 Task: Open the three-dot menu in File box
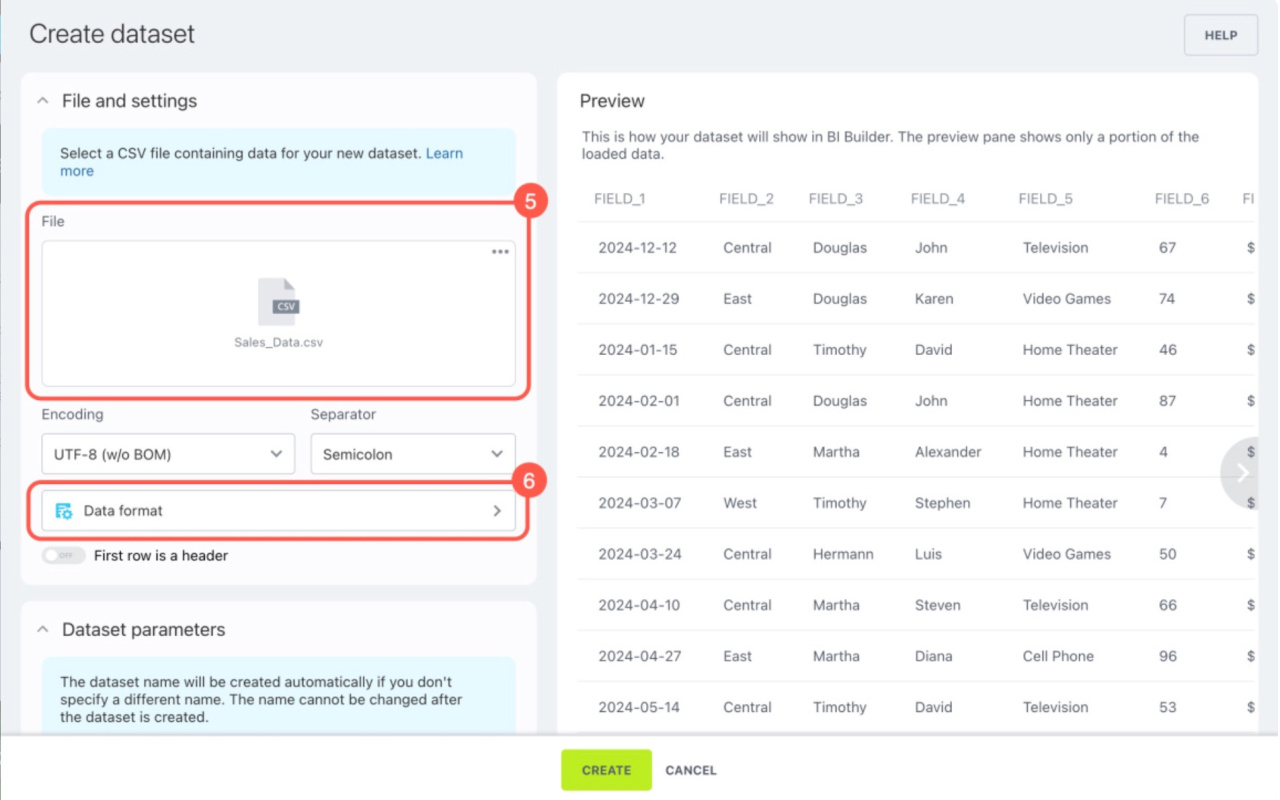tap(500, 252)
